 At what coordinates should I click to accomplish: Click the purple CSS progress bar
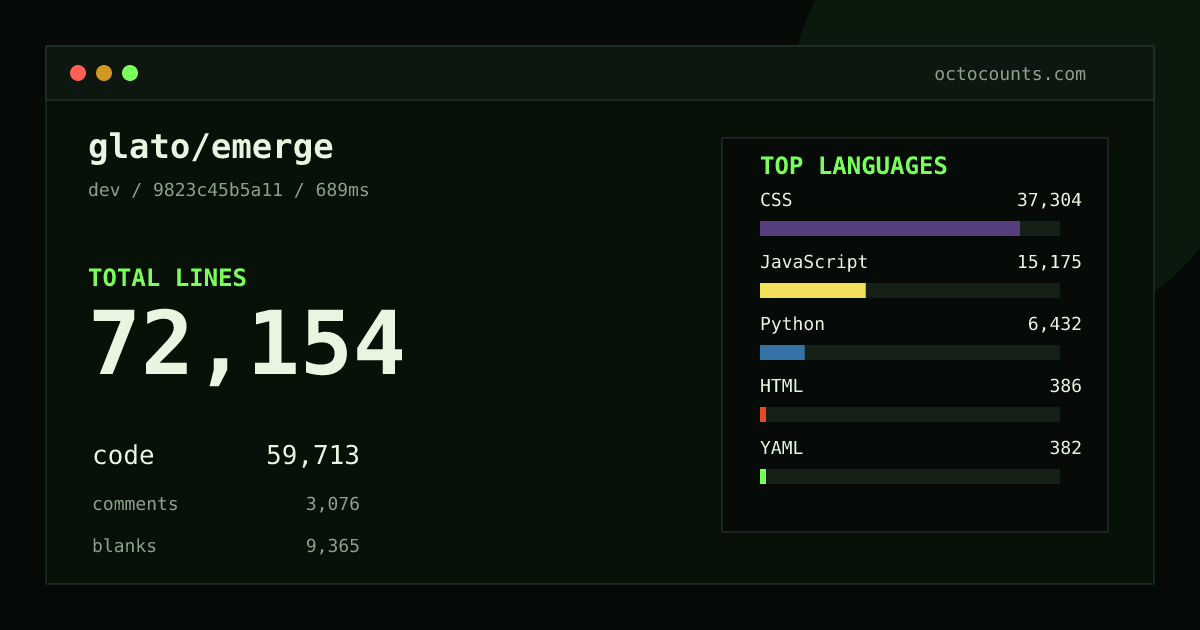click(x=890, y=228)
